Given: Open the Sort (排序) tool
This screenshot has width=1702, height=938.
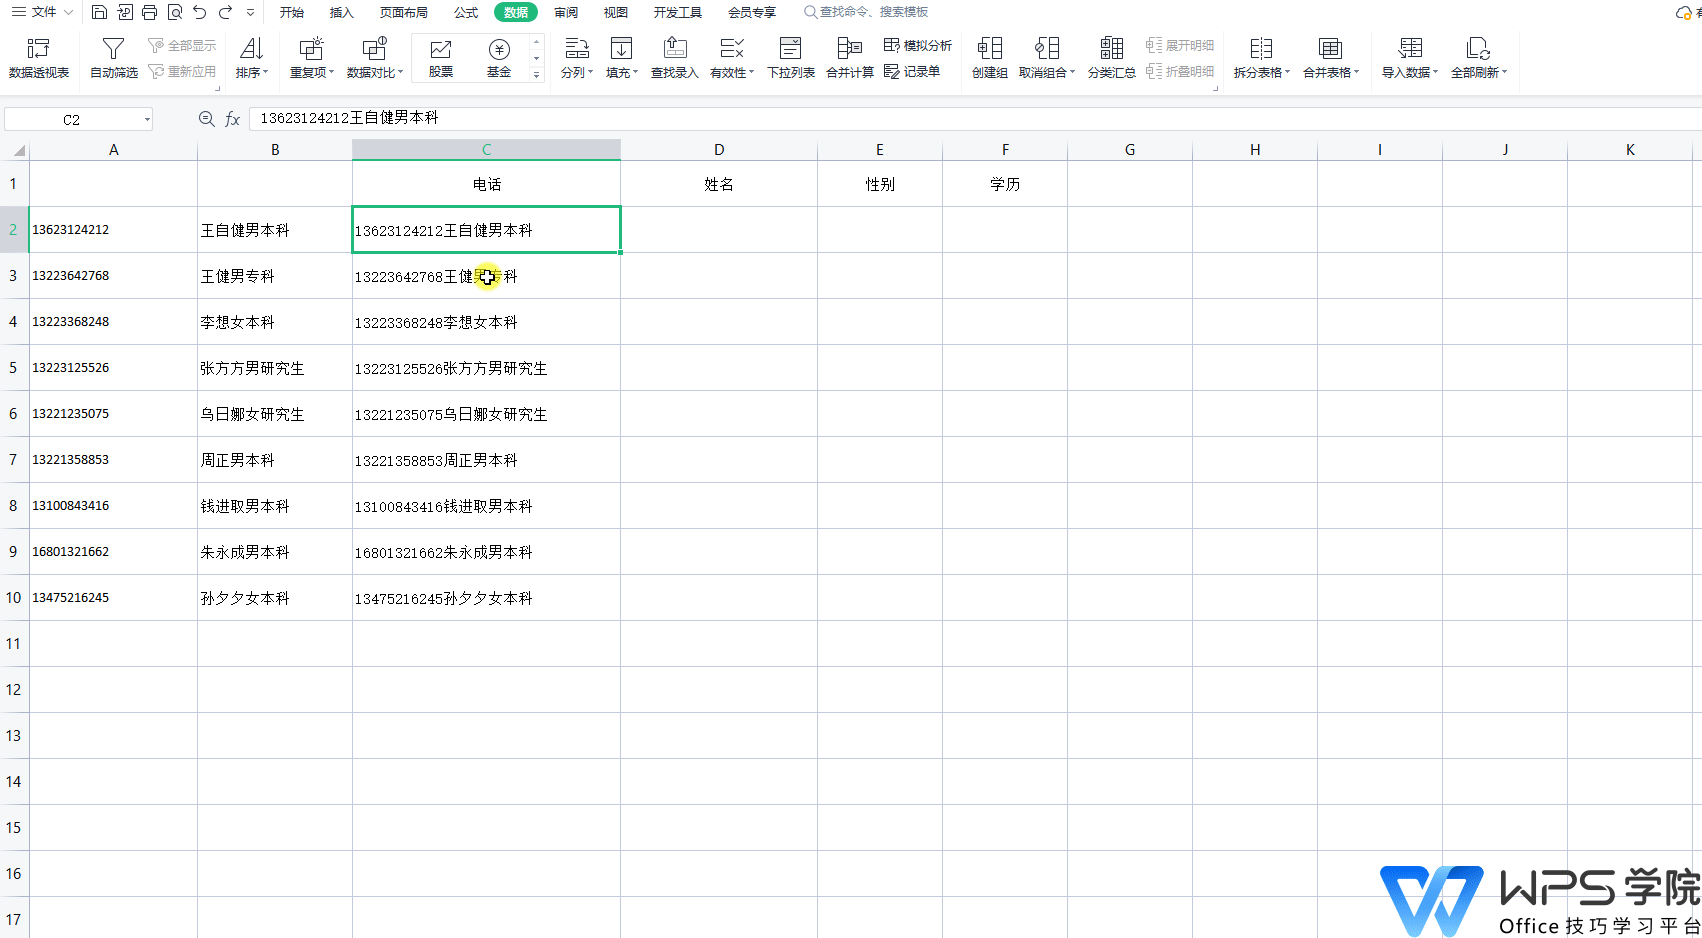Looking at the screenshot, I should tap(251, 58).
